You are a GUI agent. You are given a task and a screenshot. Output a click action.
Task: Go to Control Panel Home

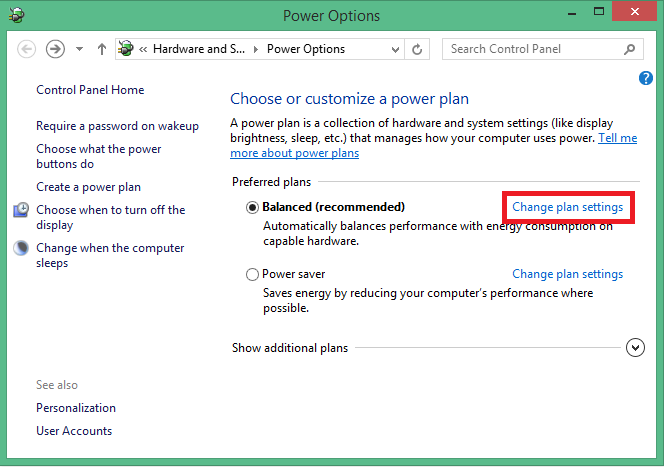coord(90,90)
